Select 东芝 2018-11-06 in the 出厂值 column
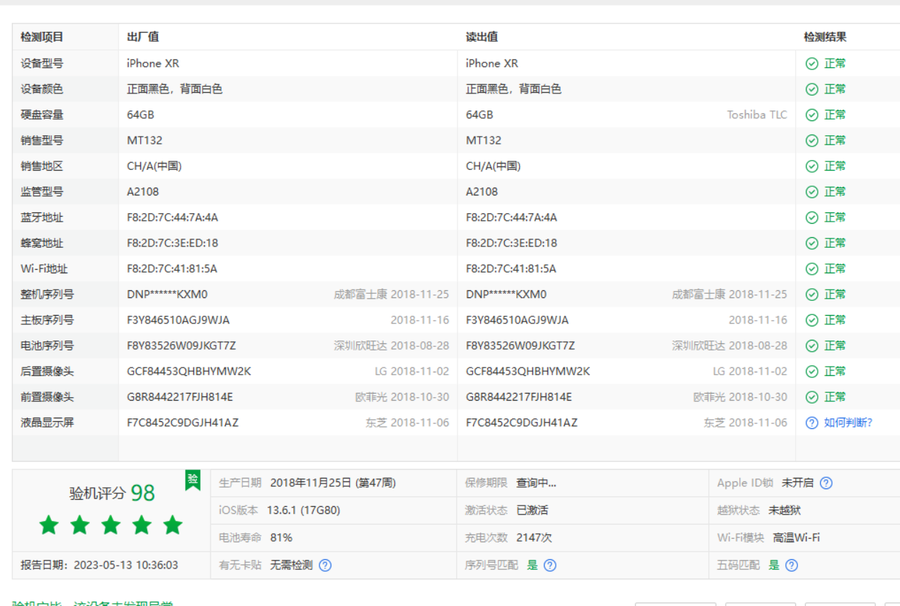Screen dimensions: 900x606 [408, 423]
